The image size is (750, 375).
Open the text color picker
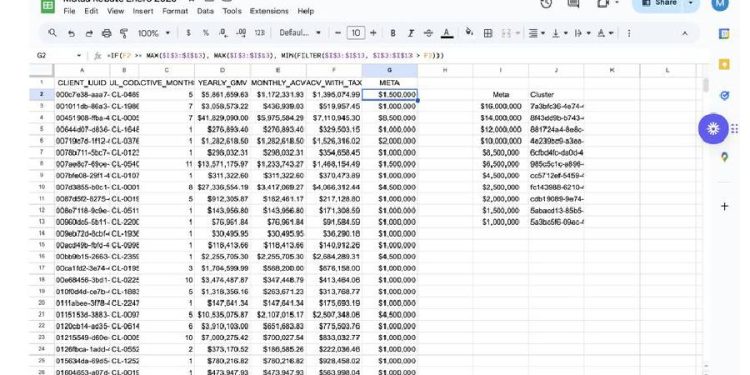[447, 33]
